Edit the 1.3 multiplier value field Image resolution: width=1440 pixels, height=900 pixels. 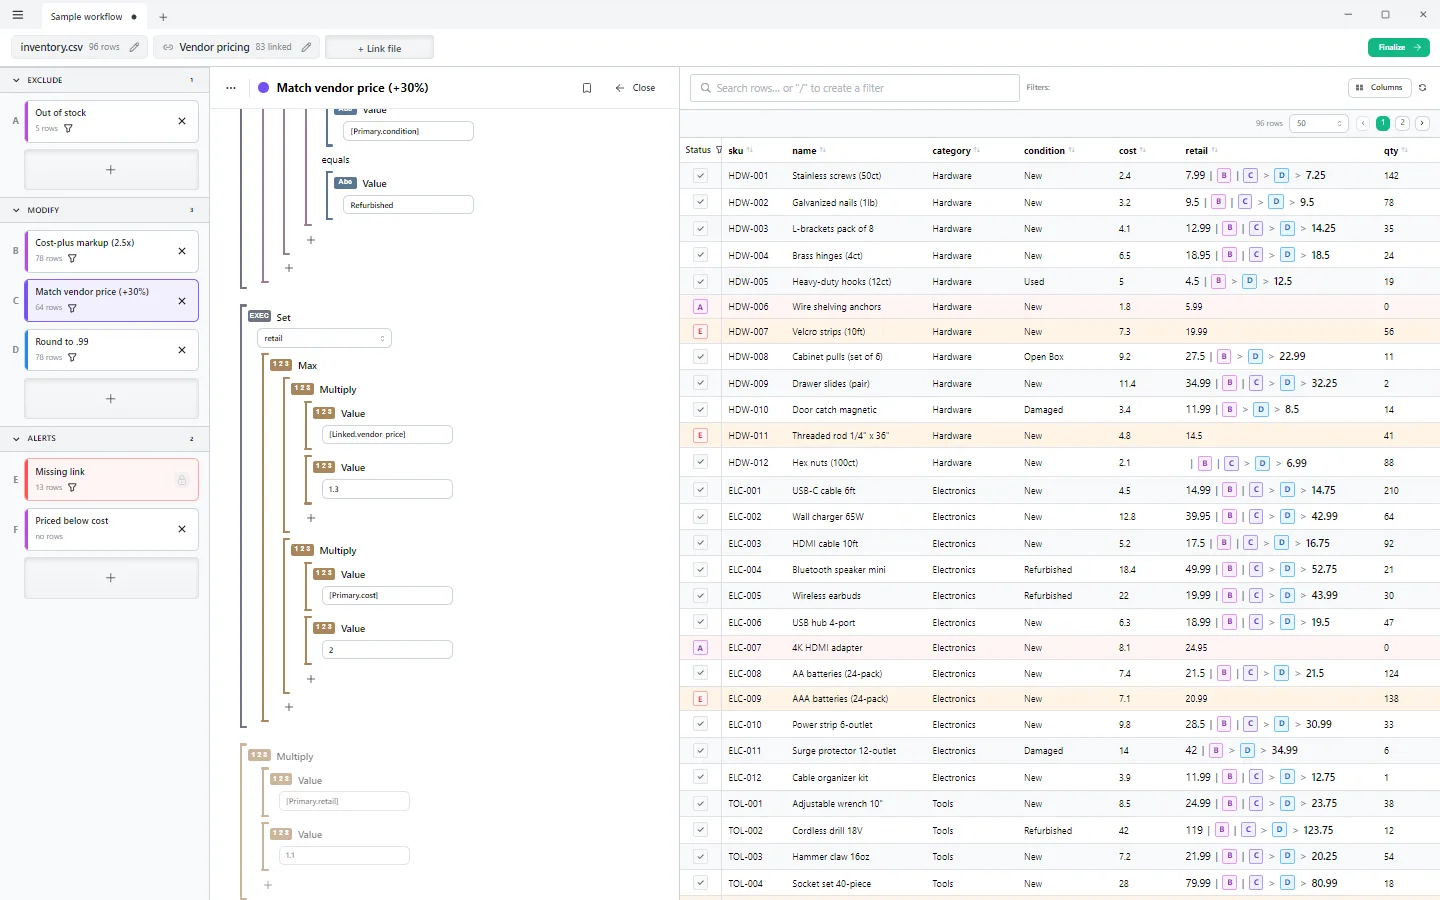coord(387,489)
